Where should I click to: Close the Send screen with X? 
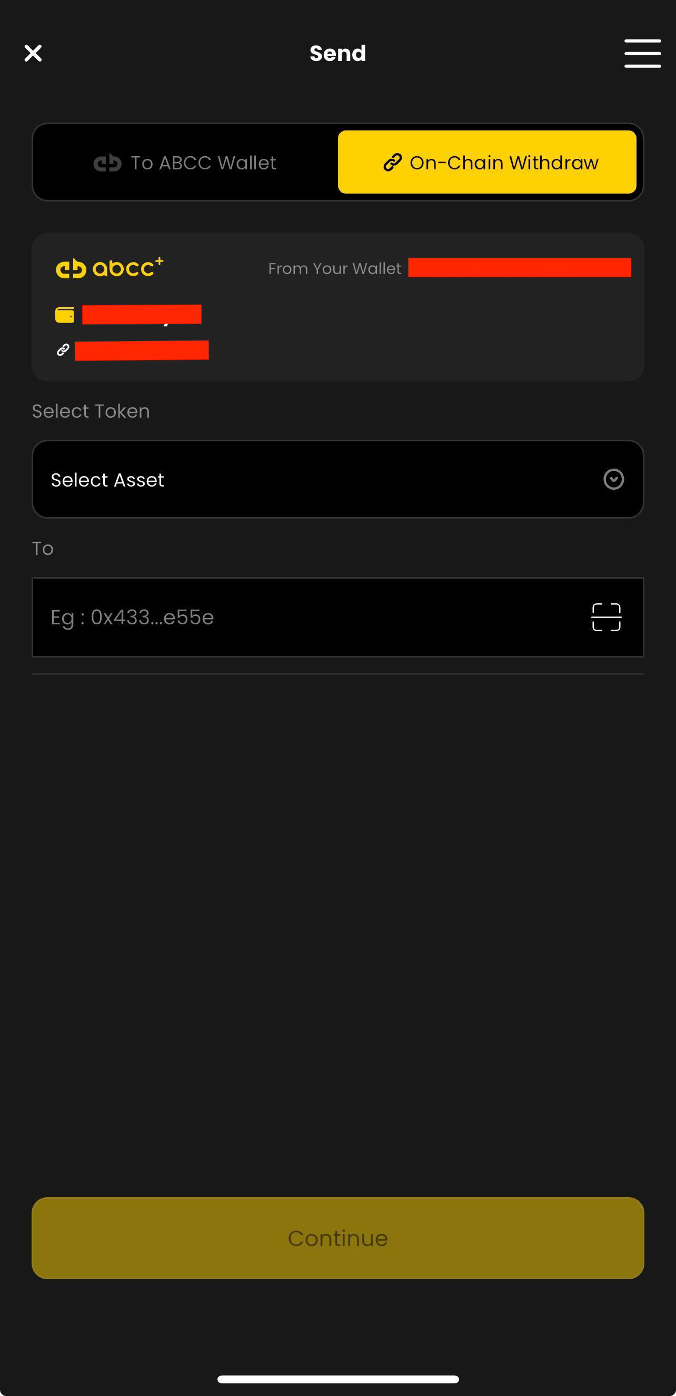click(33, 53)
